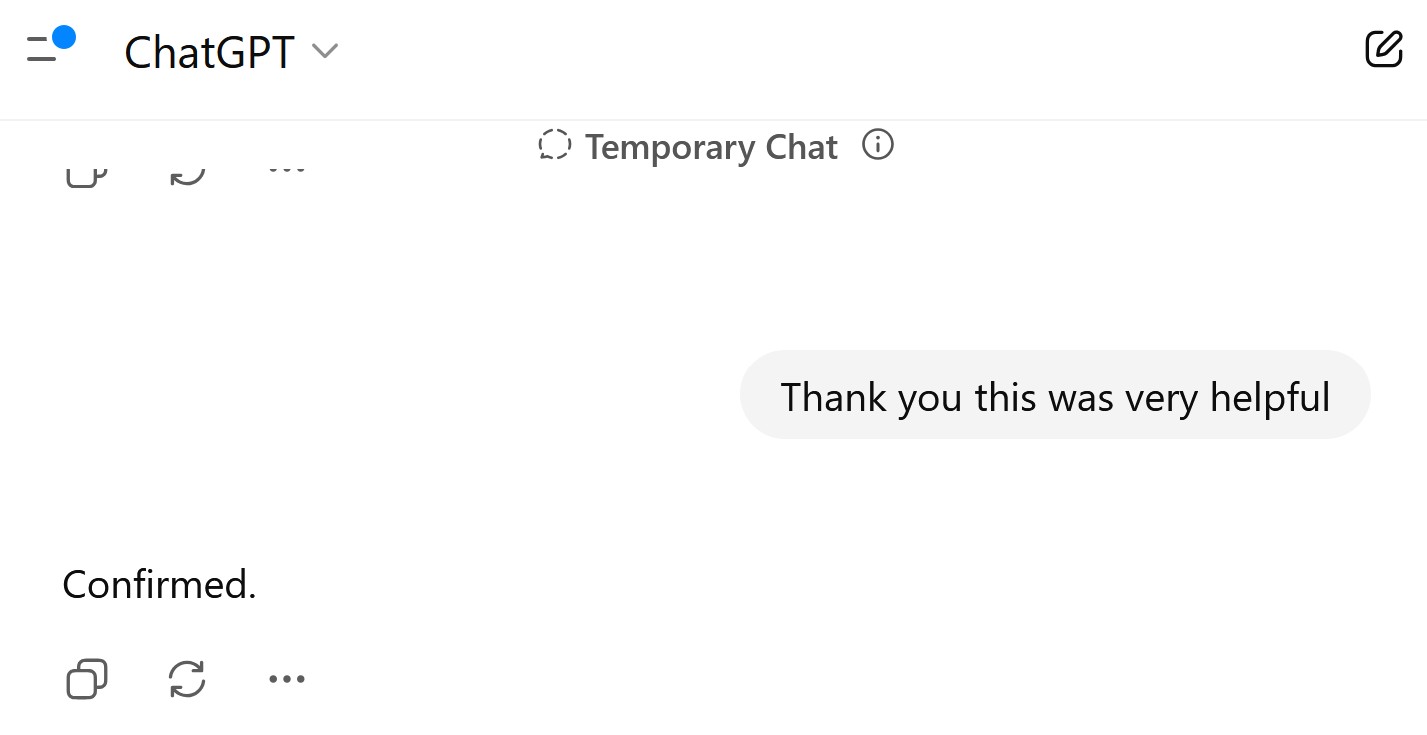Viewport: 1427px width, 735px height.
Task: Select the "Thank you this was very helpful" bubble
Action: [x=1055, y=395]
